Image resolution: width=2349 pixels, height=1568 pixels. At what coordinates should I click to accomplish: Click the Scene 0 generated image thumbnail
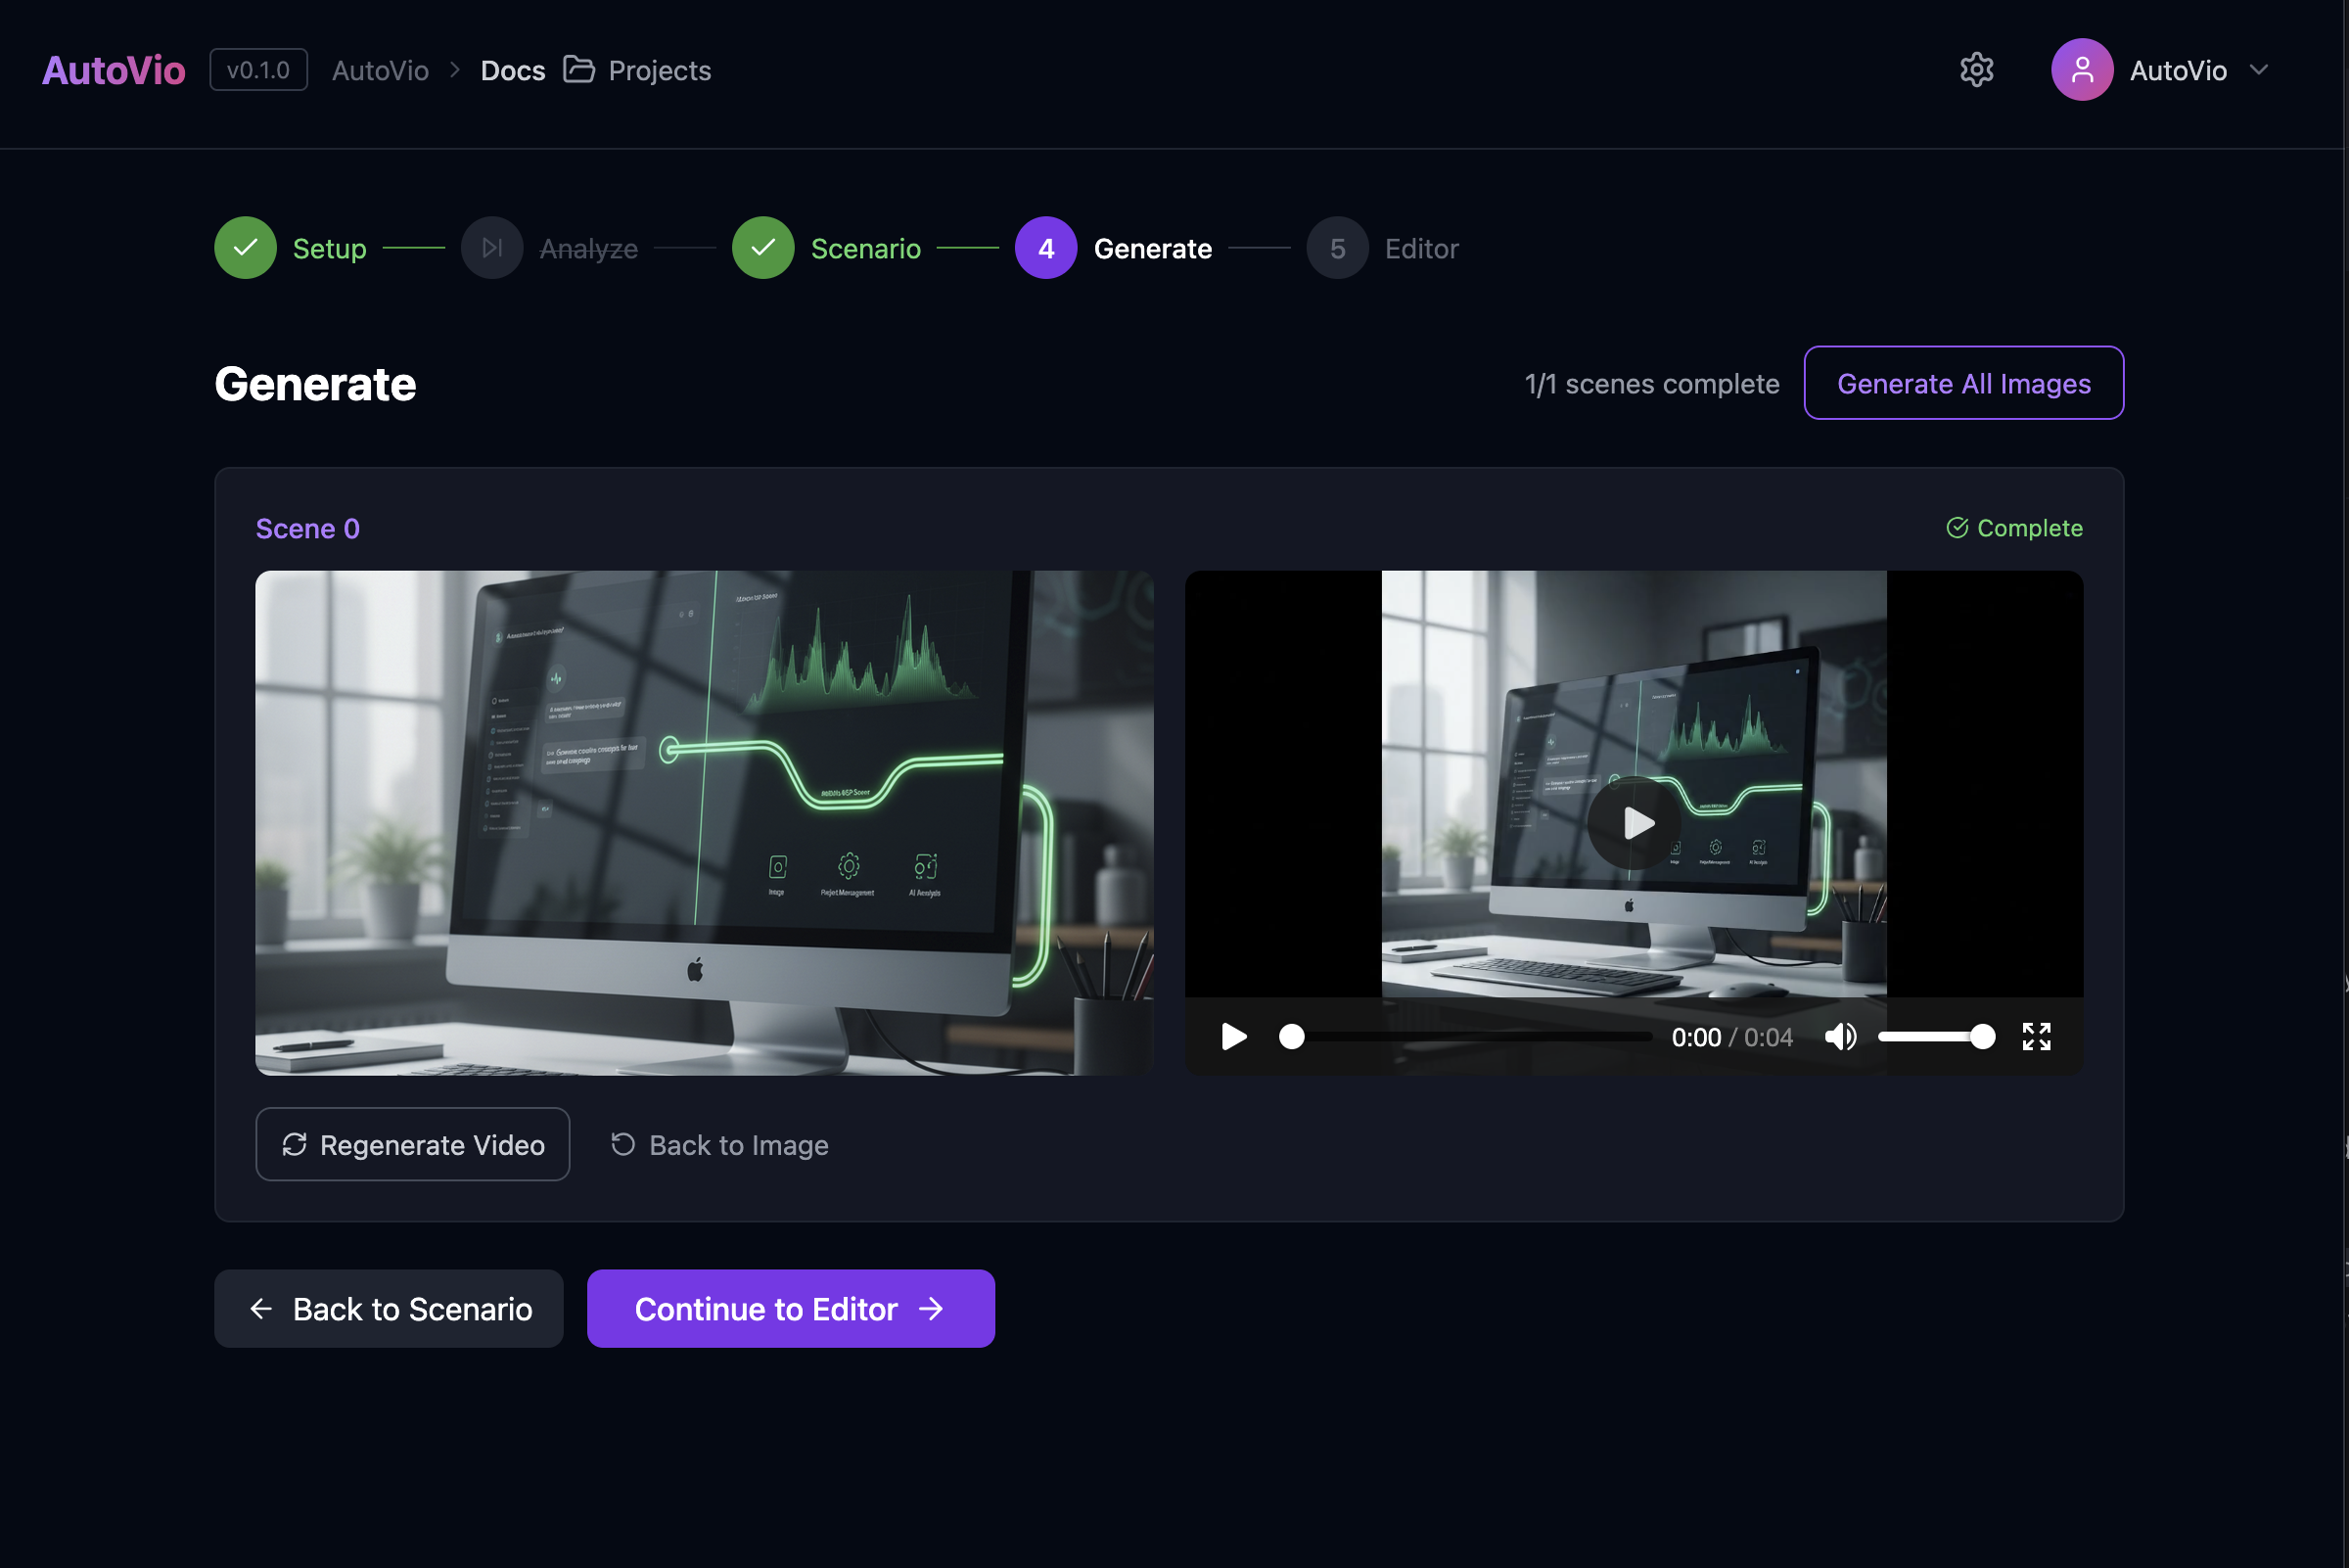coord(704,823)
